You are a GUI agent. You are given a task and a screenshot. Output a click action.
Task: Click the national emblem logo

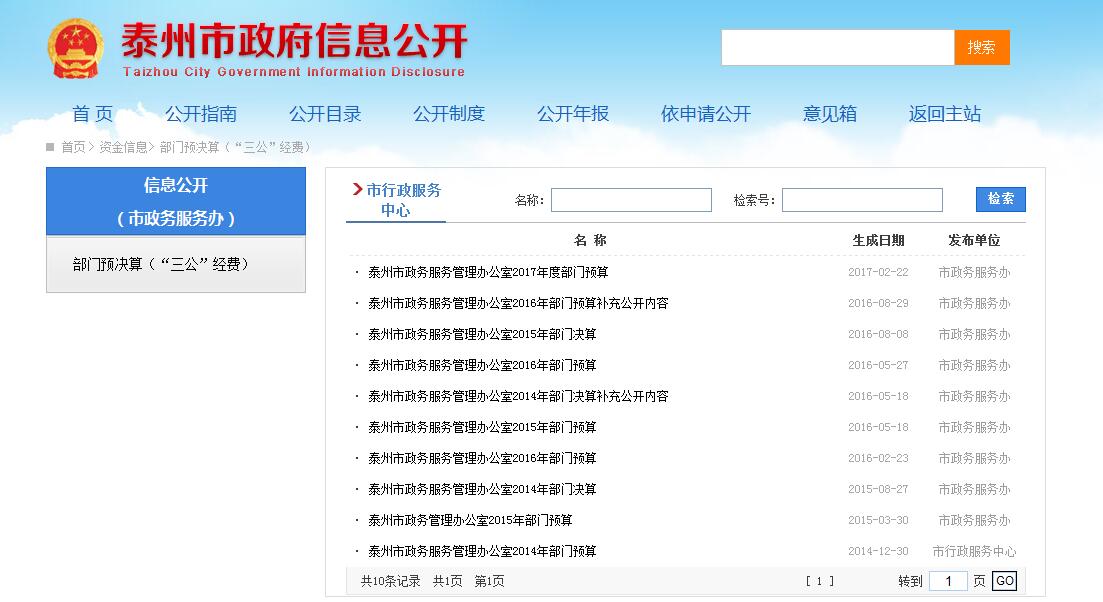[75, 47]
